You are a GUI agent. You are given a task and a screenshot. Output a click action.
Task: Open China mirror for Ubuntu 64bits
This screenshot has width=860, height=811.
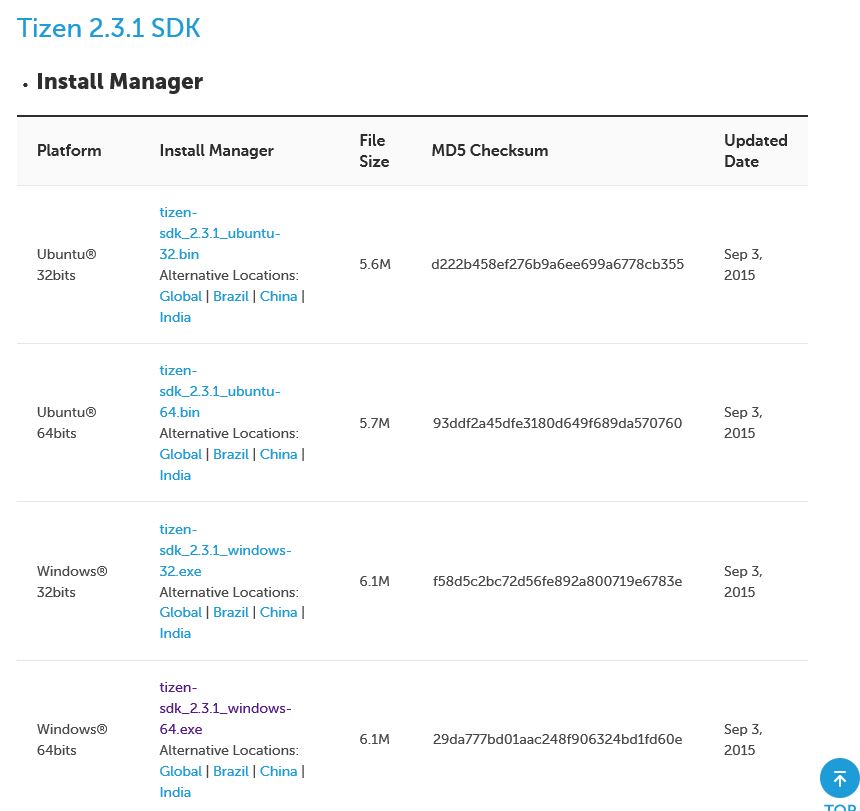[279, 454]
